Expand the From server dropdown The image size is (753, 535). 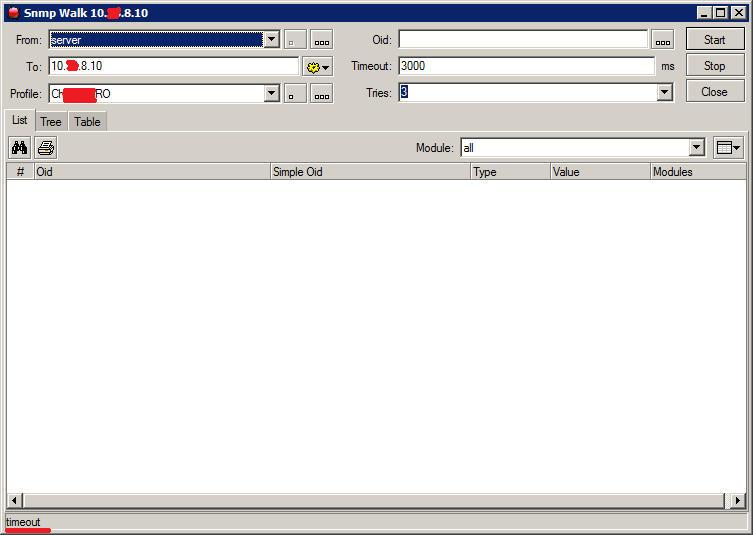pos(271,39)
